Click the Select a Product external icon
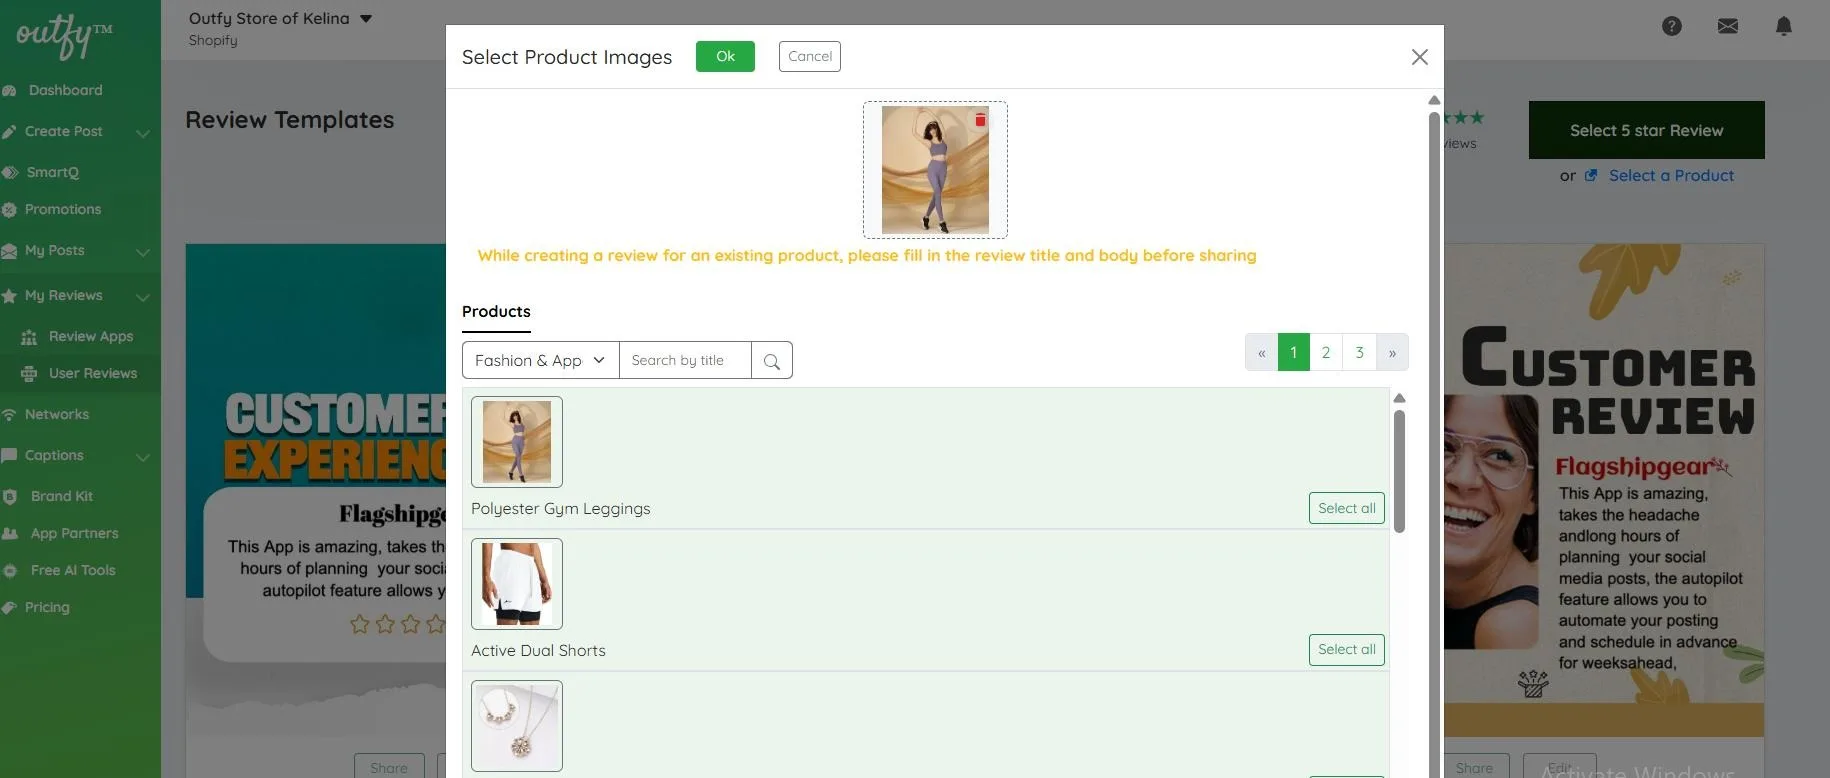Screen dimensions: 1830x778 click(x=1591, y=175)
